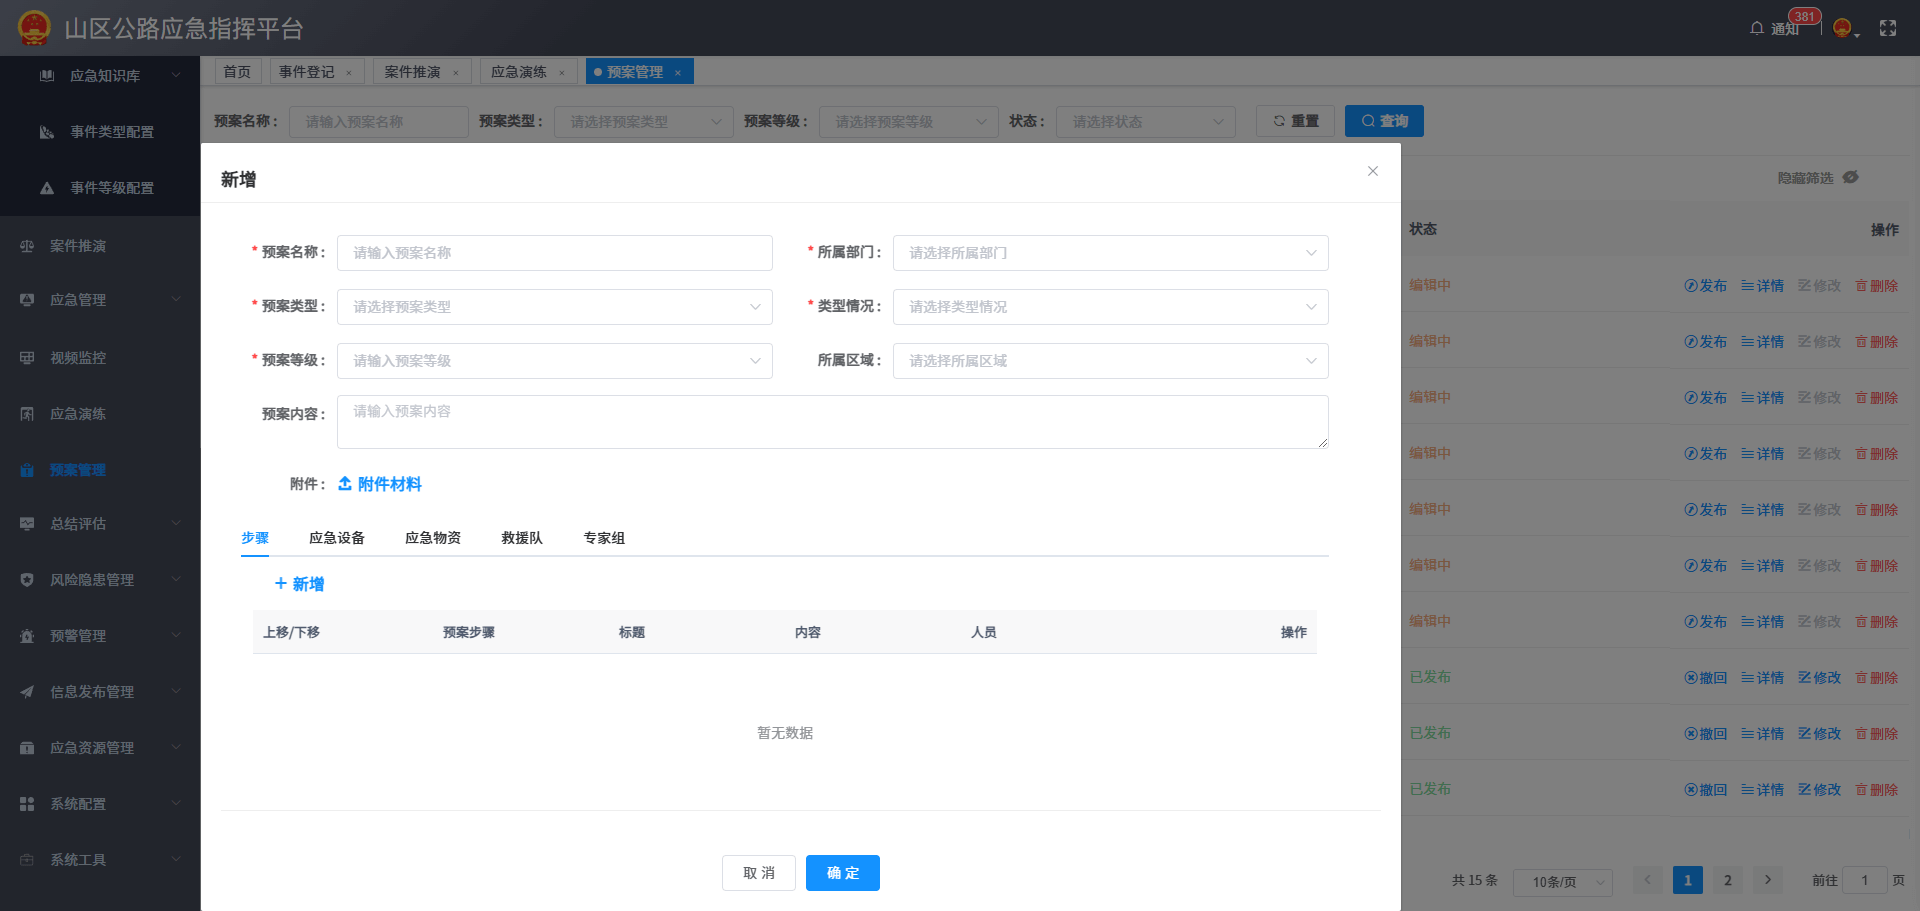Open the 所属区域 dropdown
The height and width of the screenshot is (911, 1920).
[x=1110, y=361]
